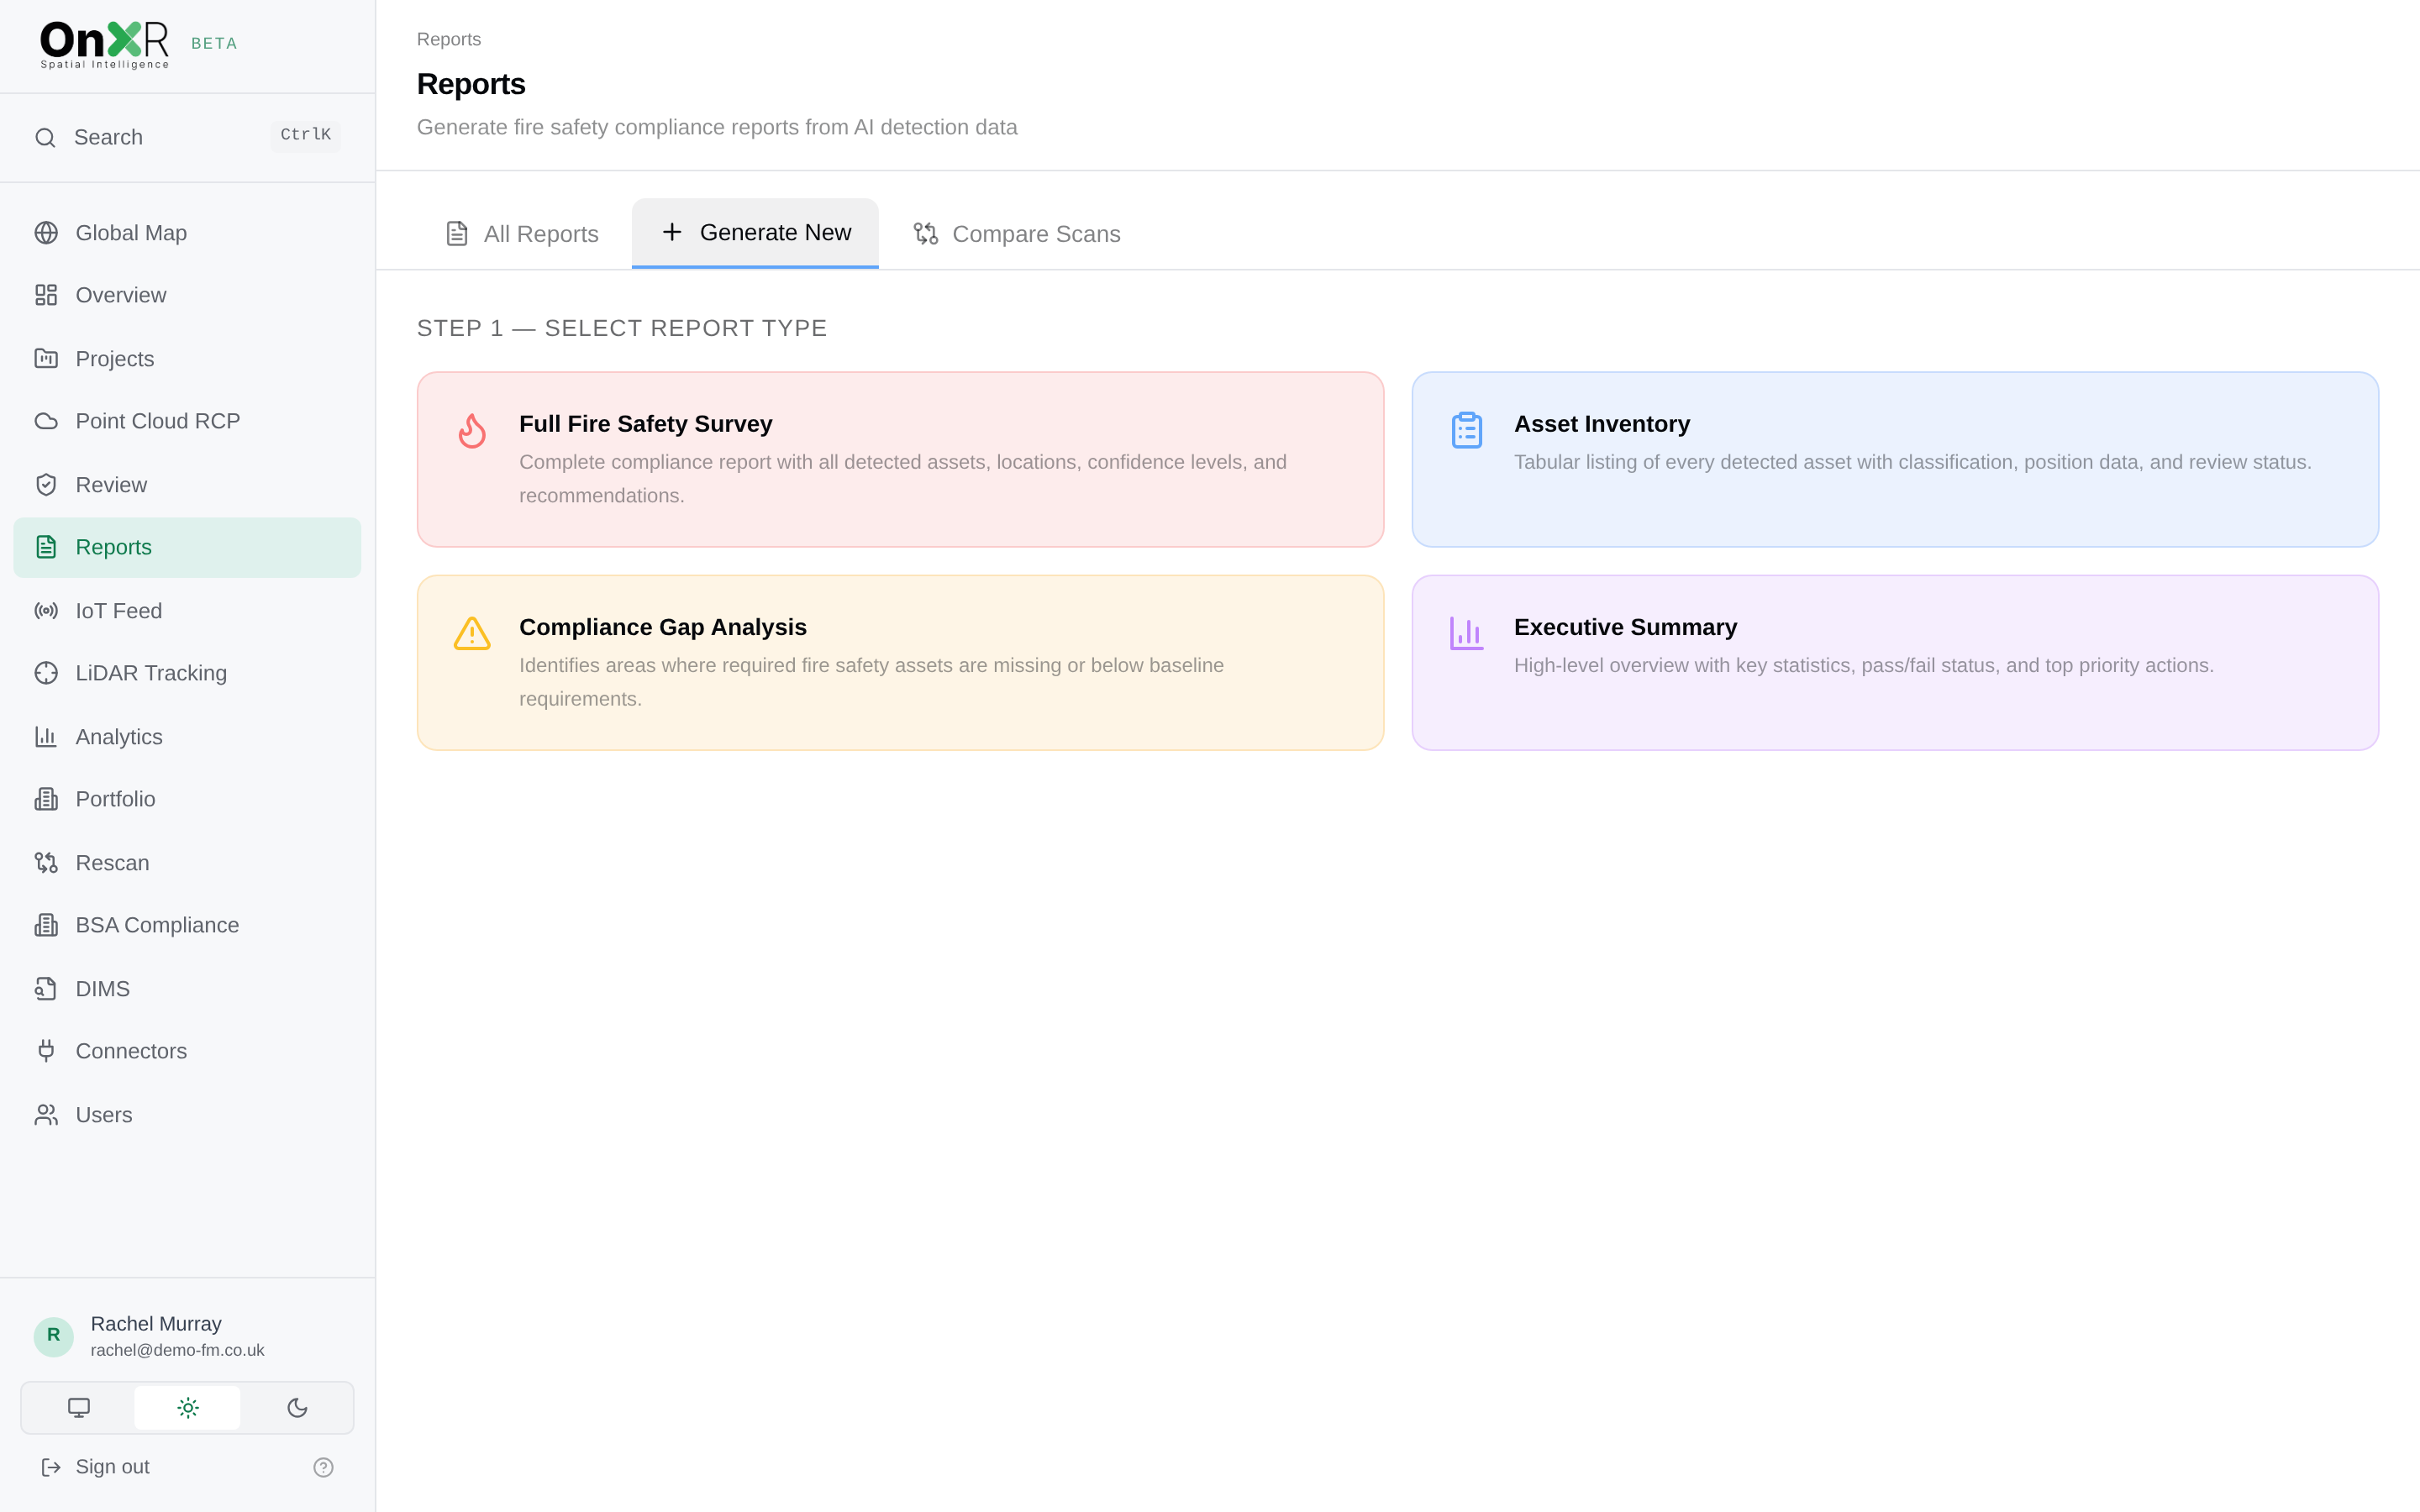Click the plus icon on Generate New
The height and width of the screenshot is (1512, 2420).
672,232
